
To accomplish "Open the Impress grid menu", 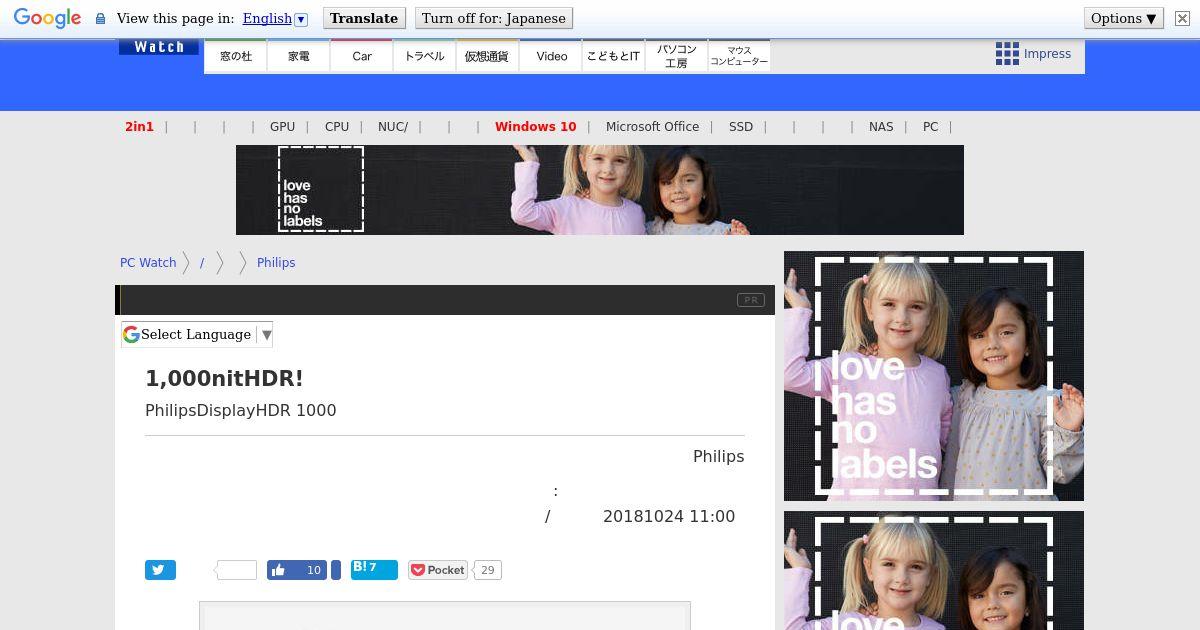I will [x=1033, y=54].
